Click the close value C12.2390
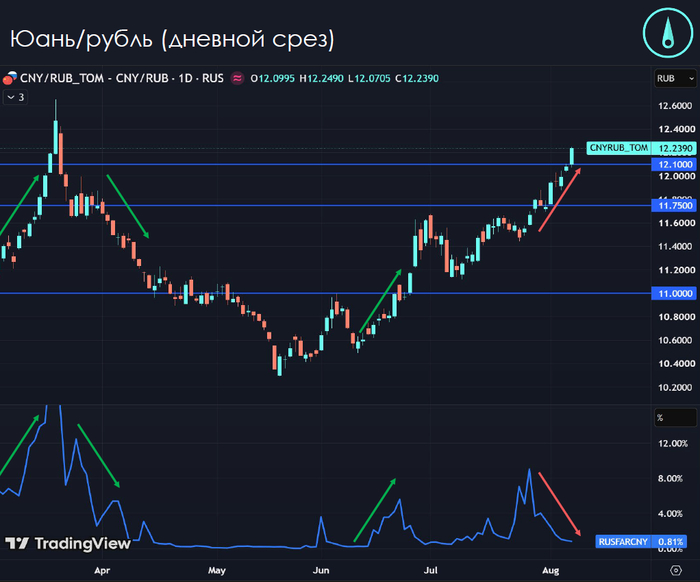700x582 pixels. click(x=417, y=79)
